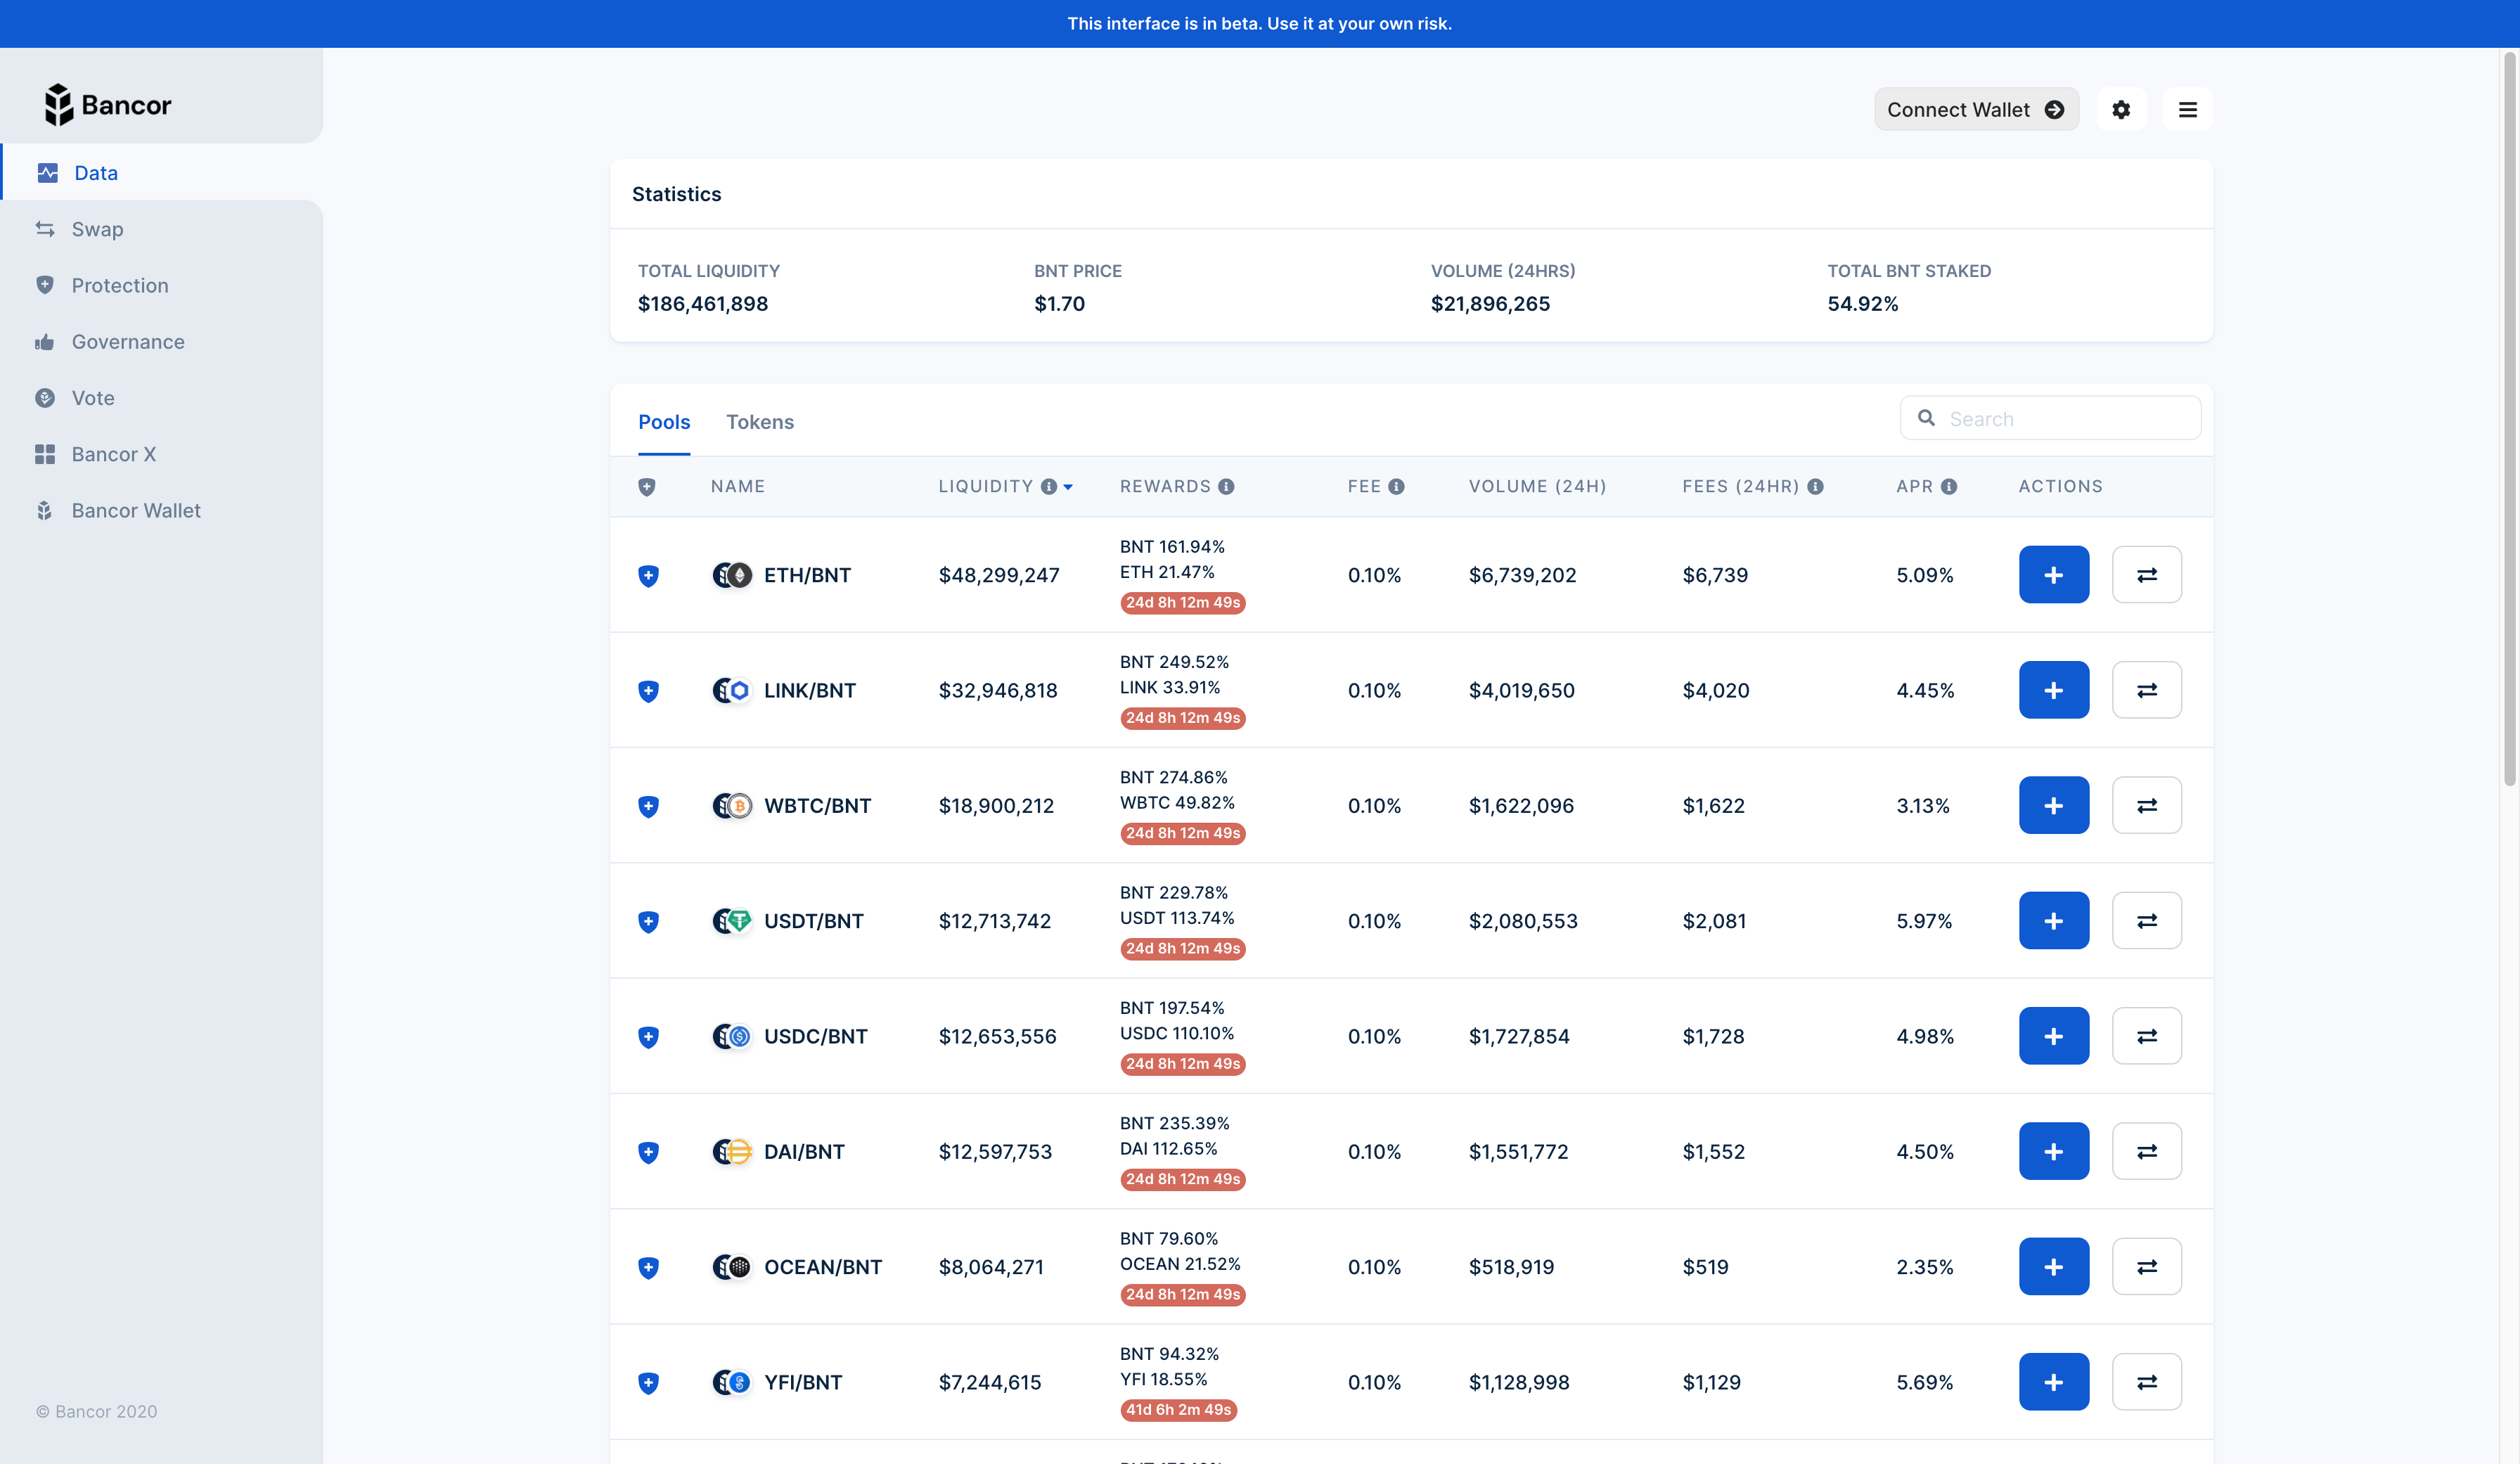2520x1464 pixels.
Task: Click the USDT/BNT token pair icon
Action: 731,921
